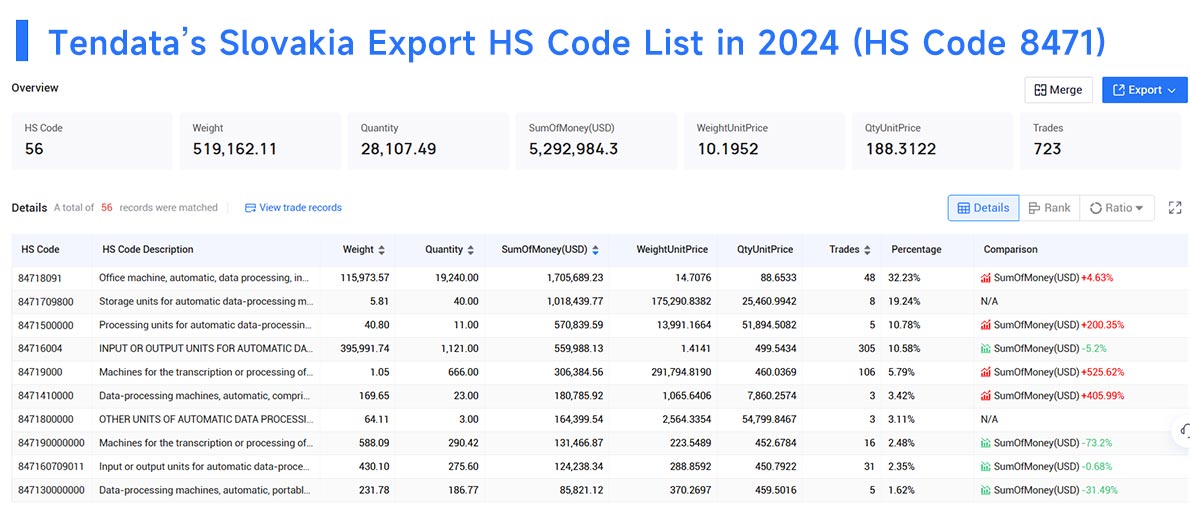
Task: Click 'OTHER UNITS OF AUTOMATIC DATA' description
Action: (205, 419)
